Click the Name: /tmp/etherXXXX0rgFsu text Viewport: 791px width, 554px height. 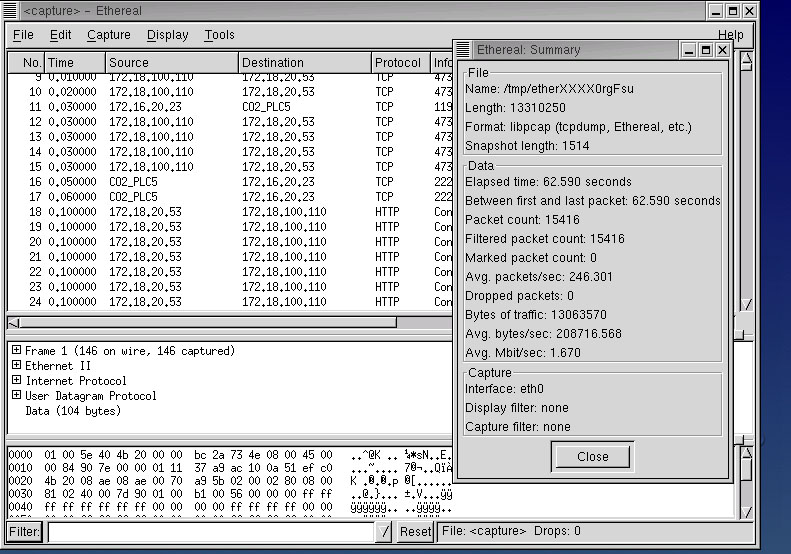point(549,89)
